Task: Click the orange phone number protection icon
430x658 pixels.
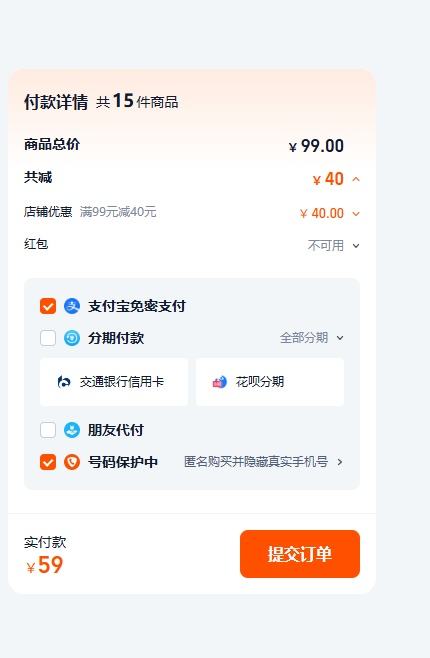Action: (x=72, y=462)
